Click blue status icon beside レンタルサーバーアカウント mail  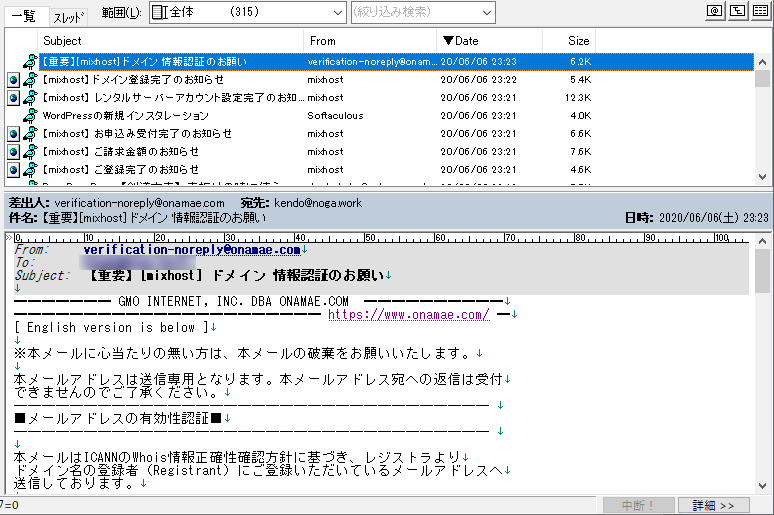(14, 97)
